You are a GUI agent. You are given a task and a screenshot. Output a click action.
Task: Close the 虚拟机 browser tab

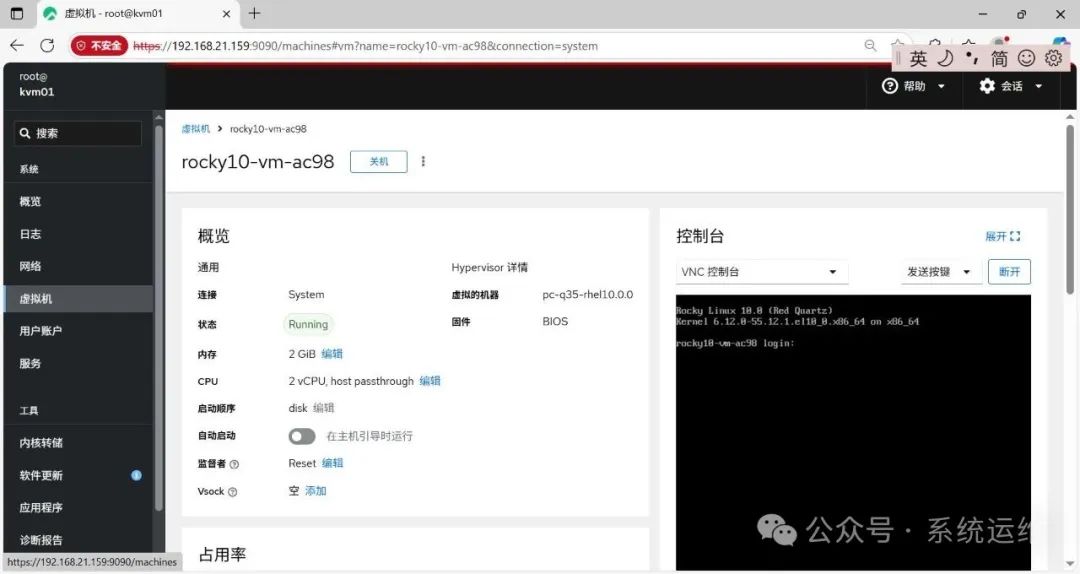tap(226, 14)
